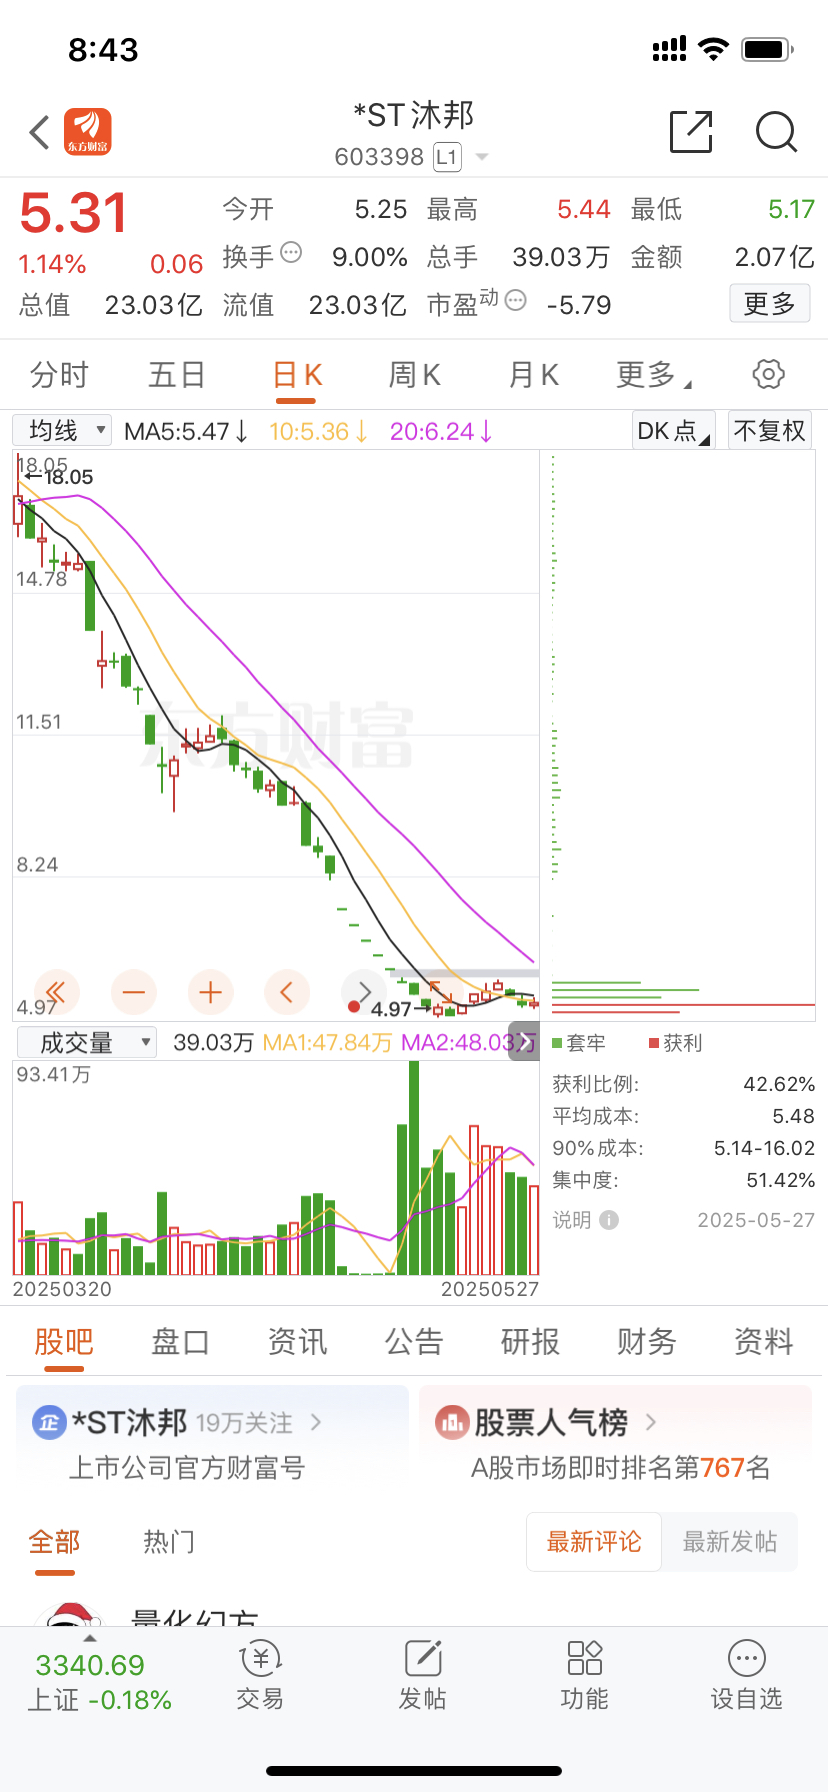Select the 周K chart tab
The height and width of the screenshot is (1792, 828).
(x=414, y=375)
